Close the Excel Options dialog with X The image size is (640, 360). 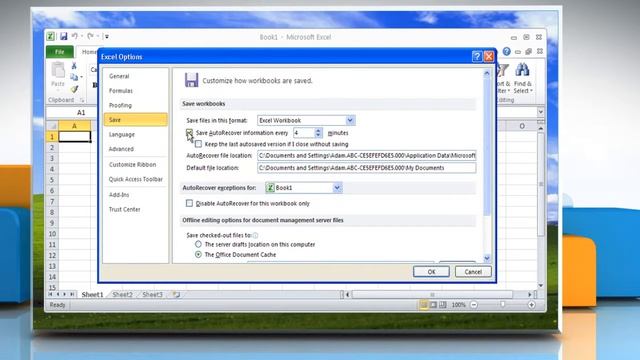(x=489, y=56)
